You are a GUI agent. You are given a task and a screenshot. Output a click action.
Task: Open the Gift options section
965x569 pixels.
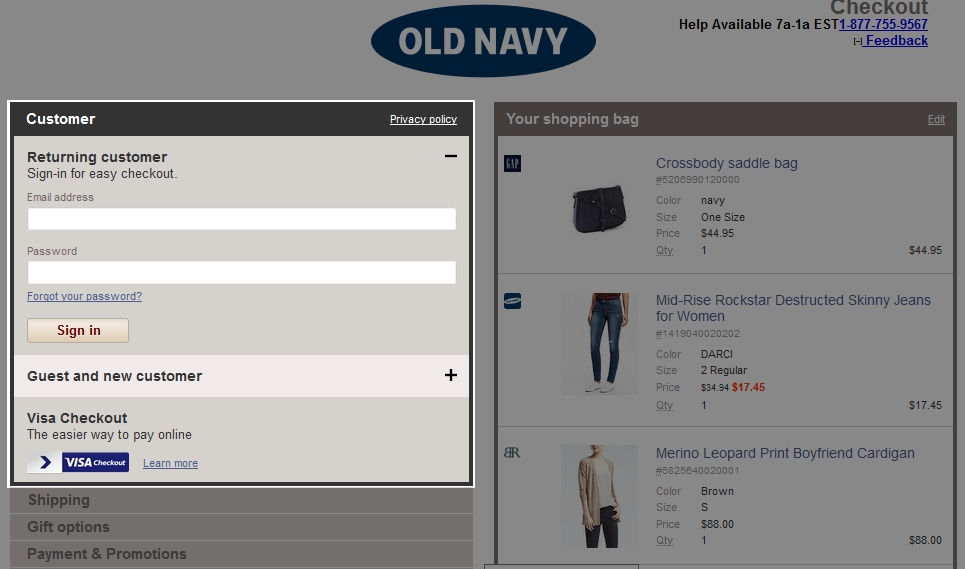pyautogui.click(x=68, y=527)
